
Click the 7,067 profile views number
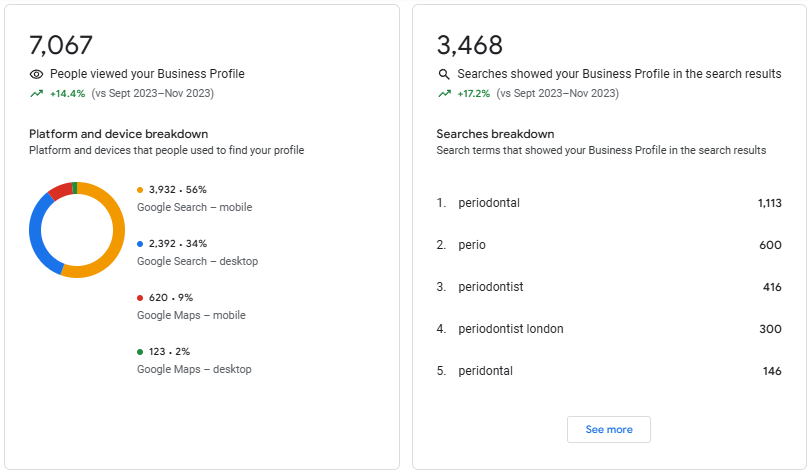[x=61, y=45]
